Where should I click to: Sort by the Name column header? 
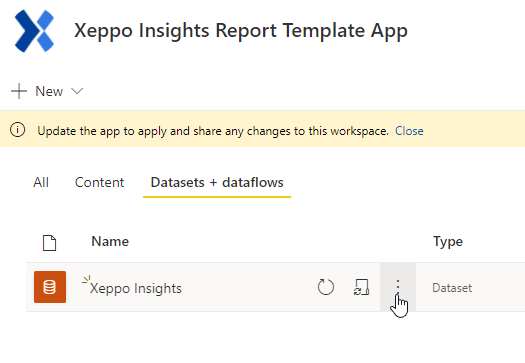point(110,241)
